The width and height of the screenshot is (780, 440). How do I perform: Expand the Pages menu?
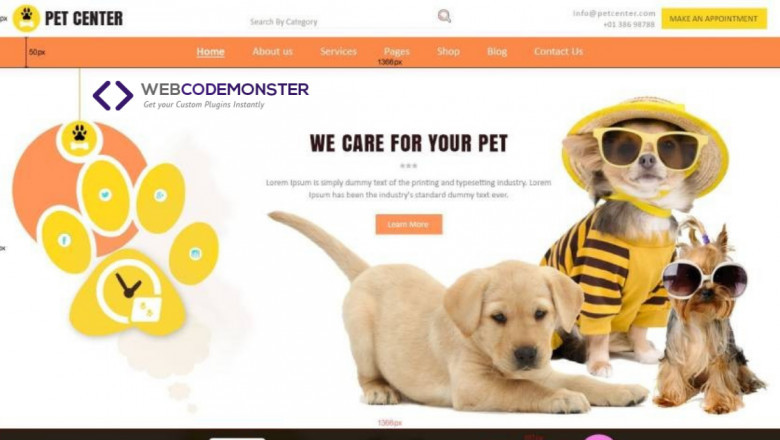[x=396, y=52]
